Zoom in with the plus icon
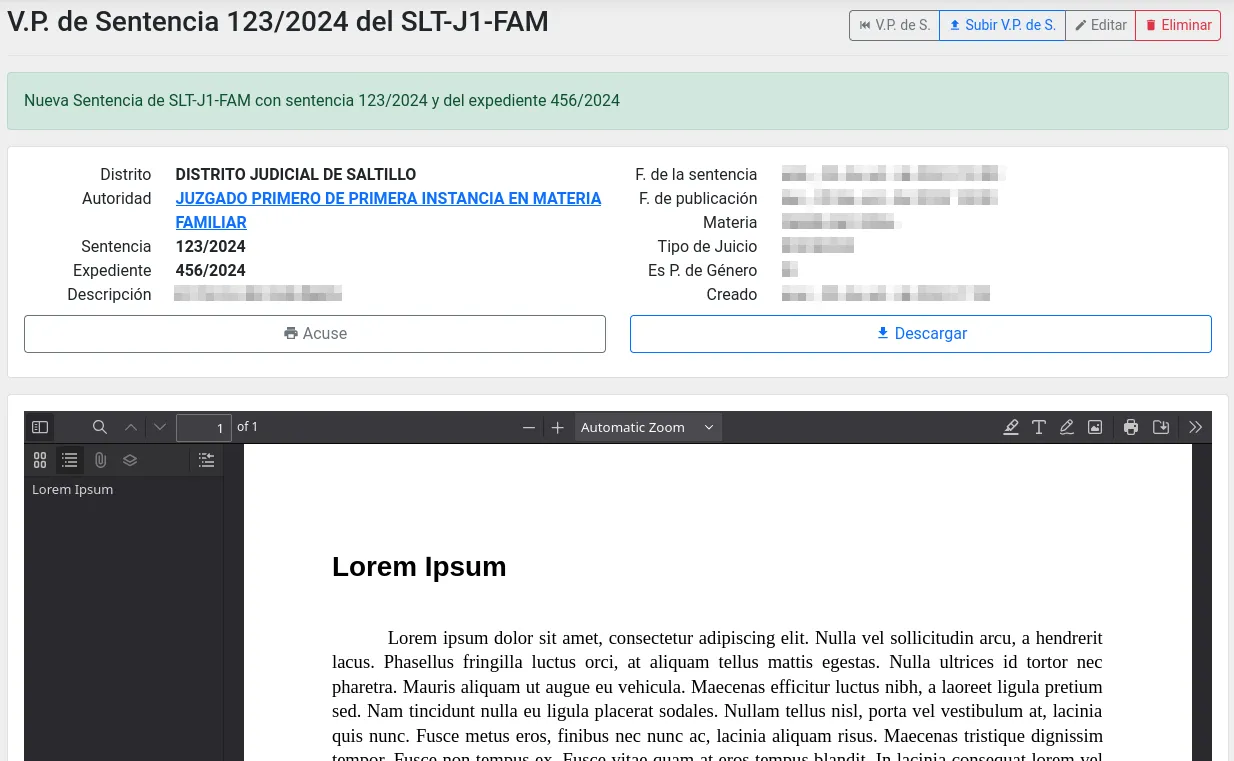Screen dimensions: 1234x761 coord(558,428)
